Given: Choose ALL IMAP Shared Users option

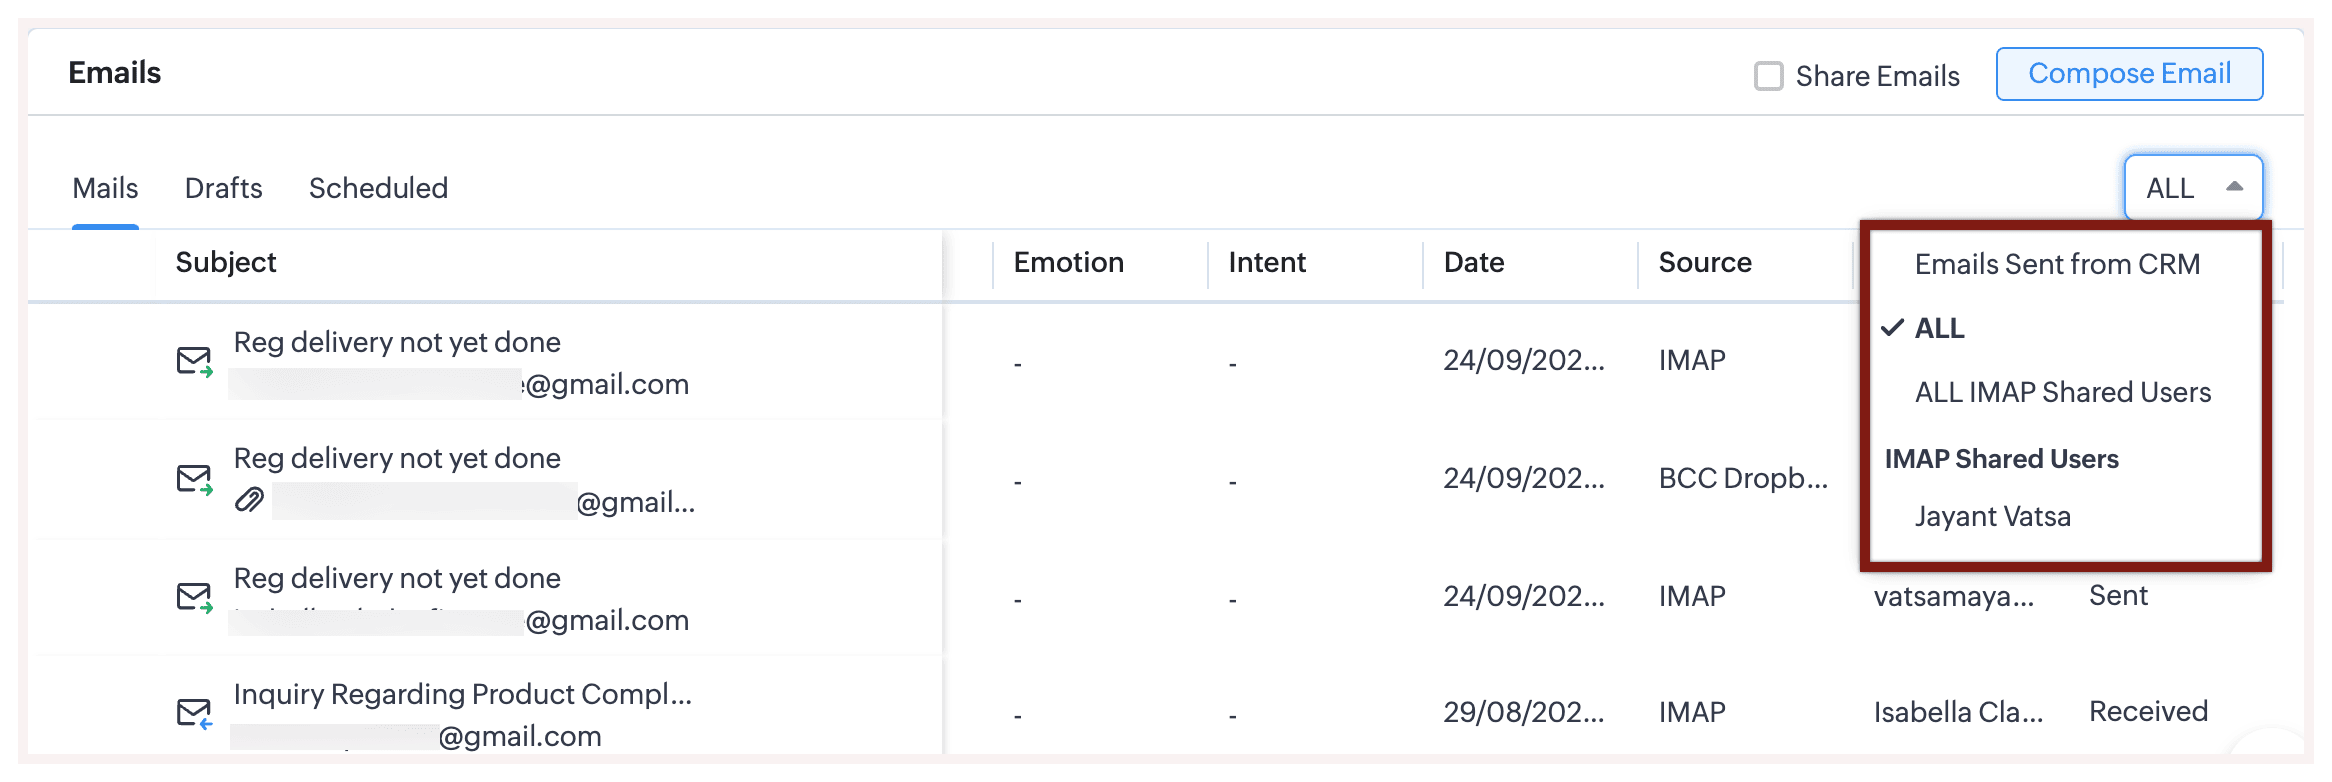Looking at the screenshot, I should click(2062, 392).
